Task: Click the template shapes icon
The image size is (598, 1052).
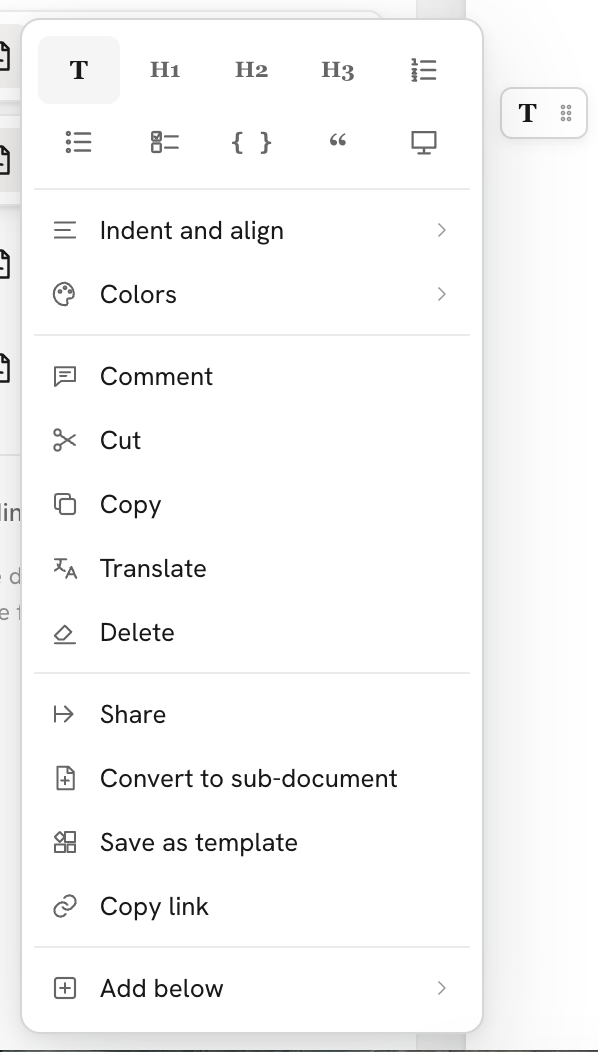Action: click(x=65, y=842)
